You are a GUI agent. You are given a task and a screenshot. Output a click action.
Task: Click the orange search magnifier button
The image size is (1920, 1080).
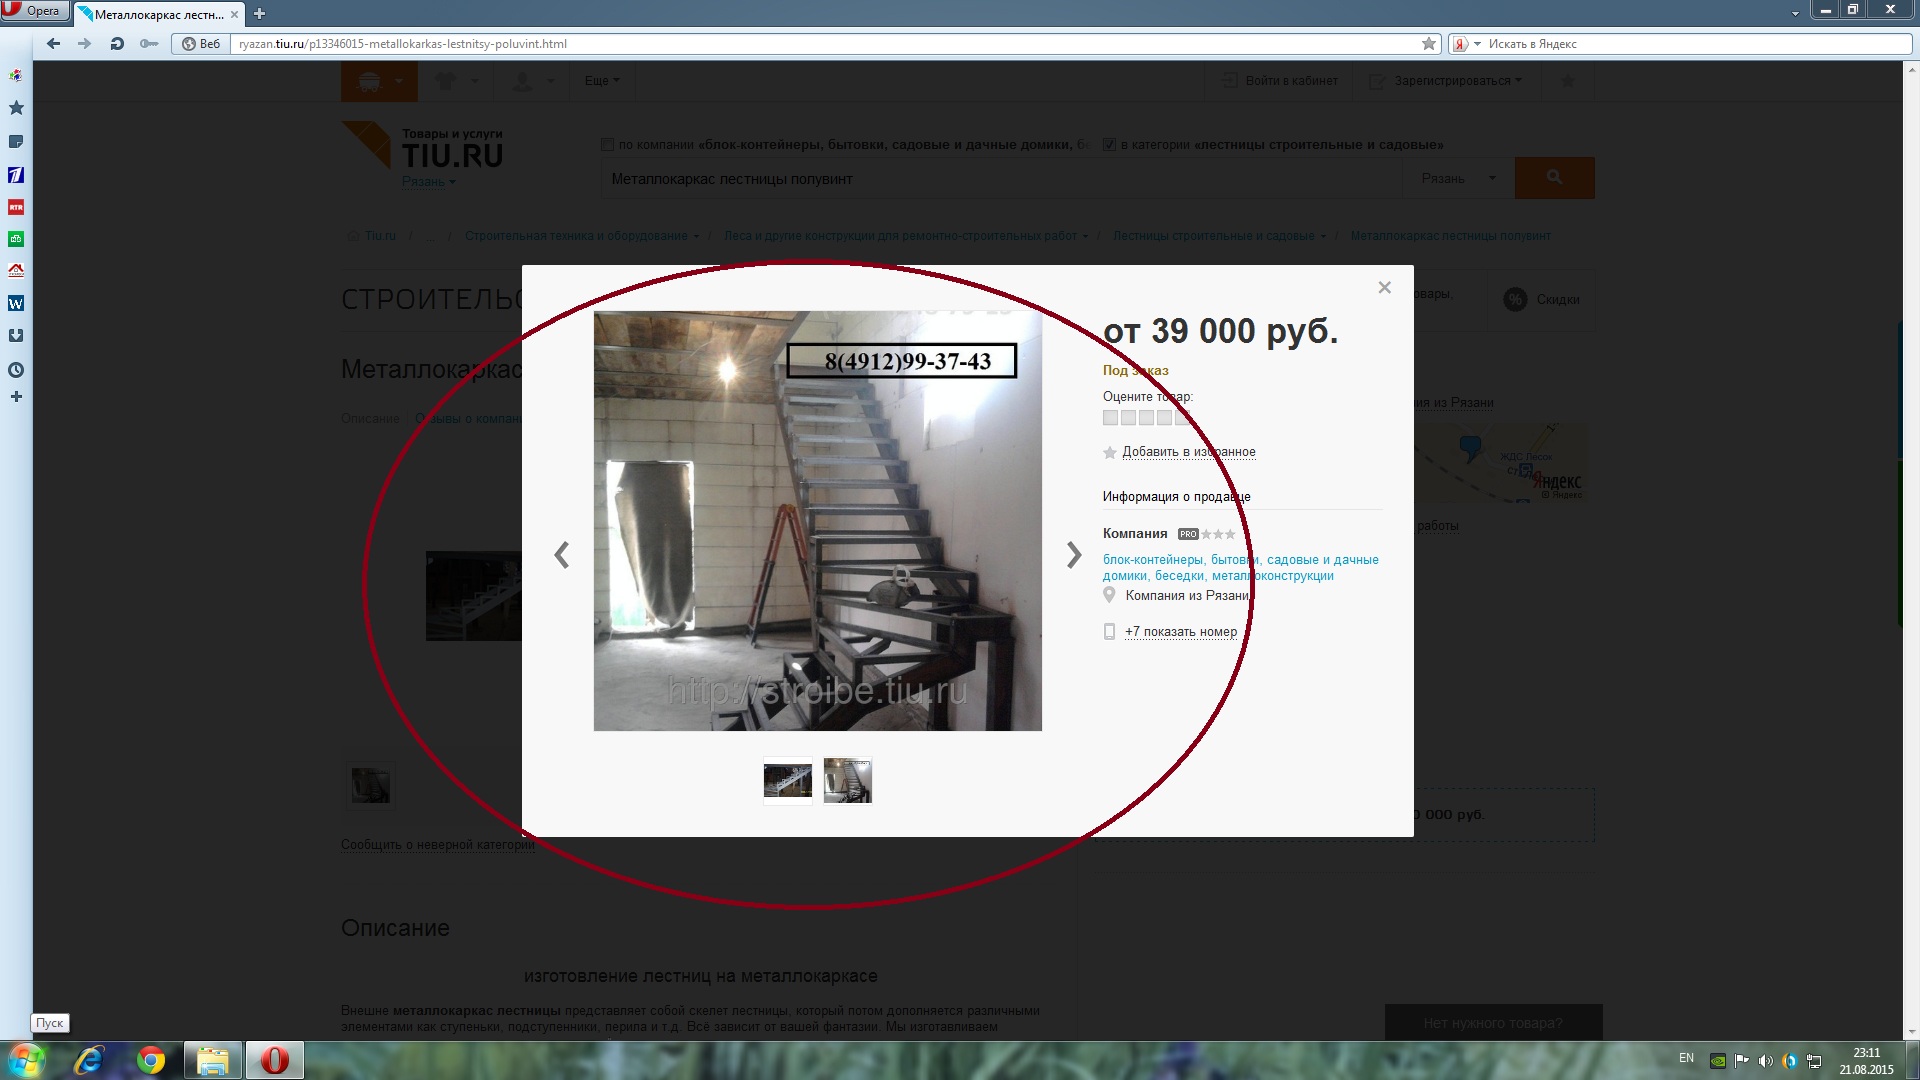pos(1554,178)
